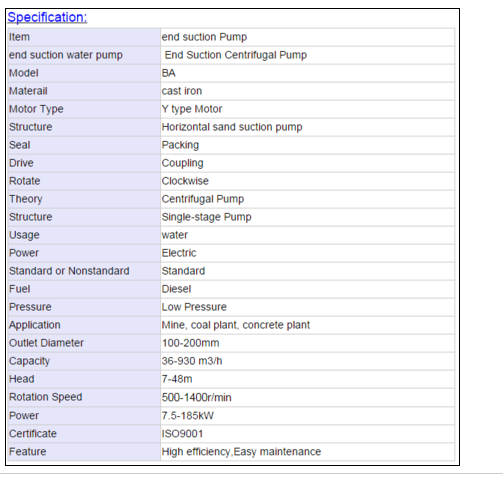Click 'Horizontal sand suction pump' text

click(232, 127)
